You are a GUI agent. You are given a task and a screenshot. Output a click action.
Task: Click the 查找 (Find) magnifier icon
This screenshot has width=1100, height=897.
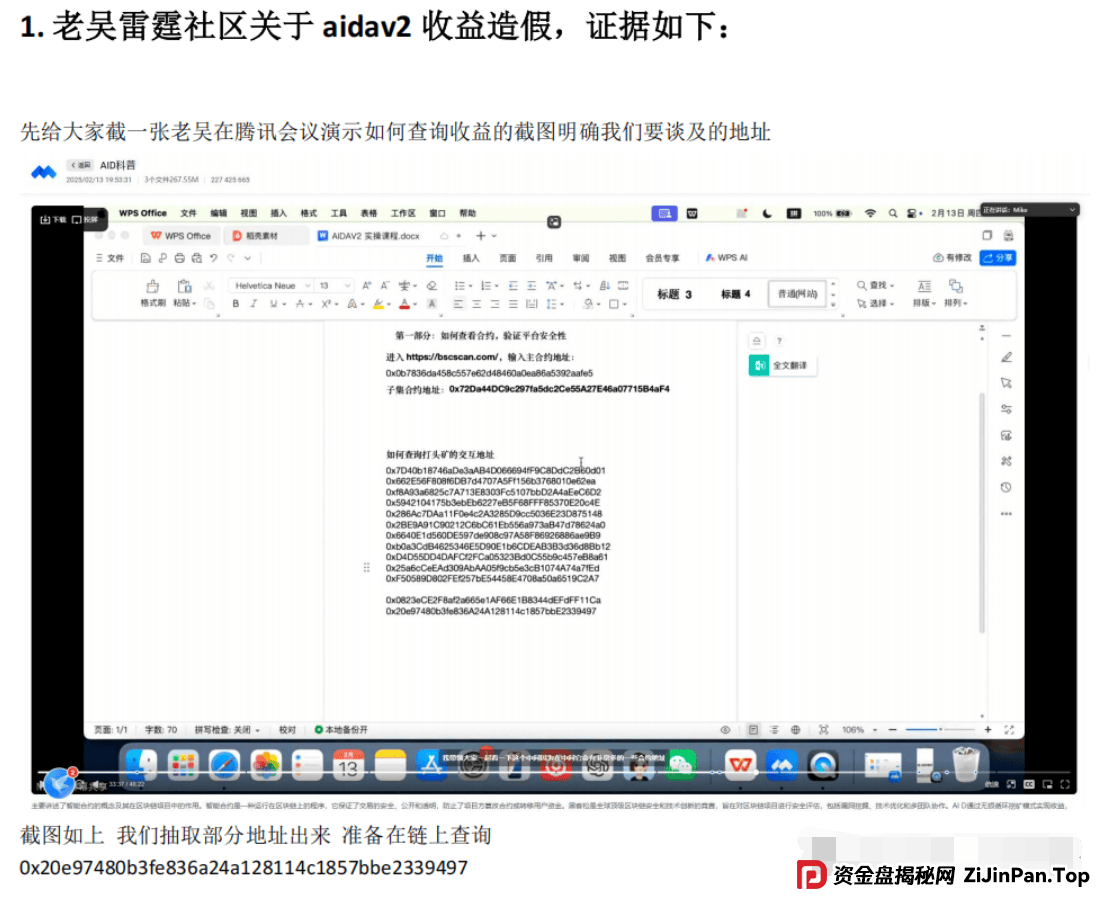(862, 285)
